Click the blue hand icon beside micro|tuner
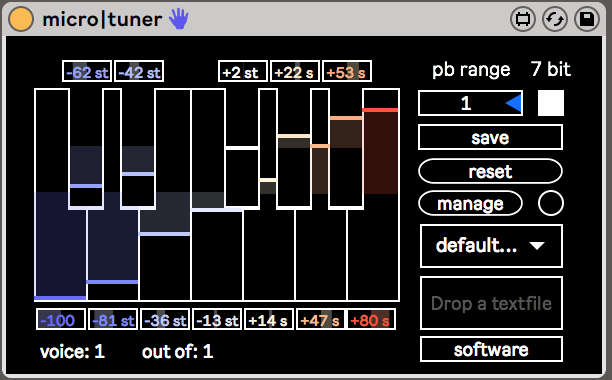 click(x=179, y=19)
